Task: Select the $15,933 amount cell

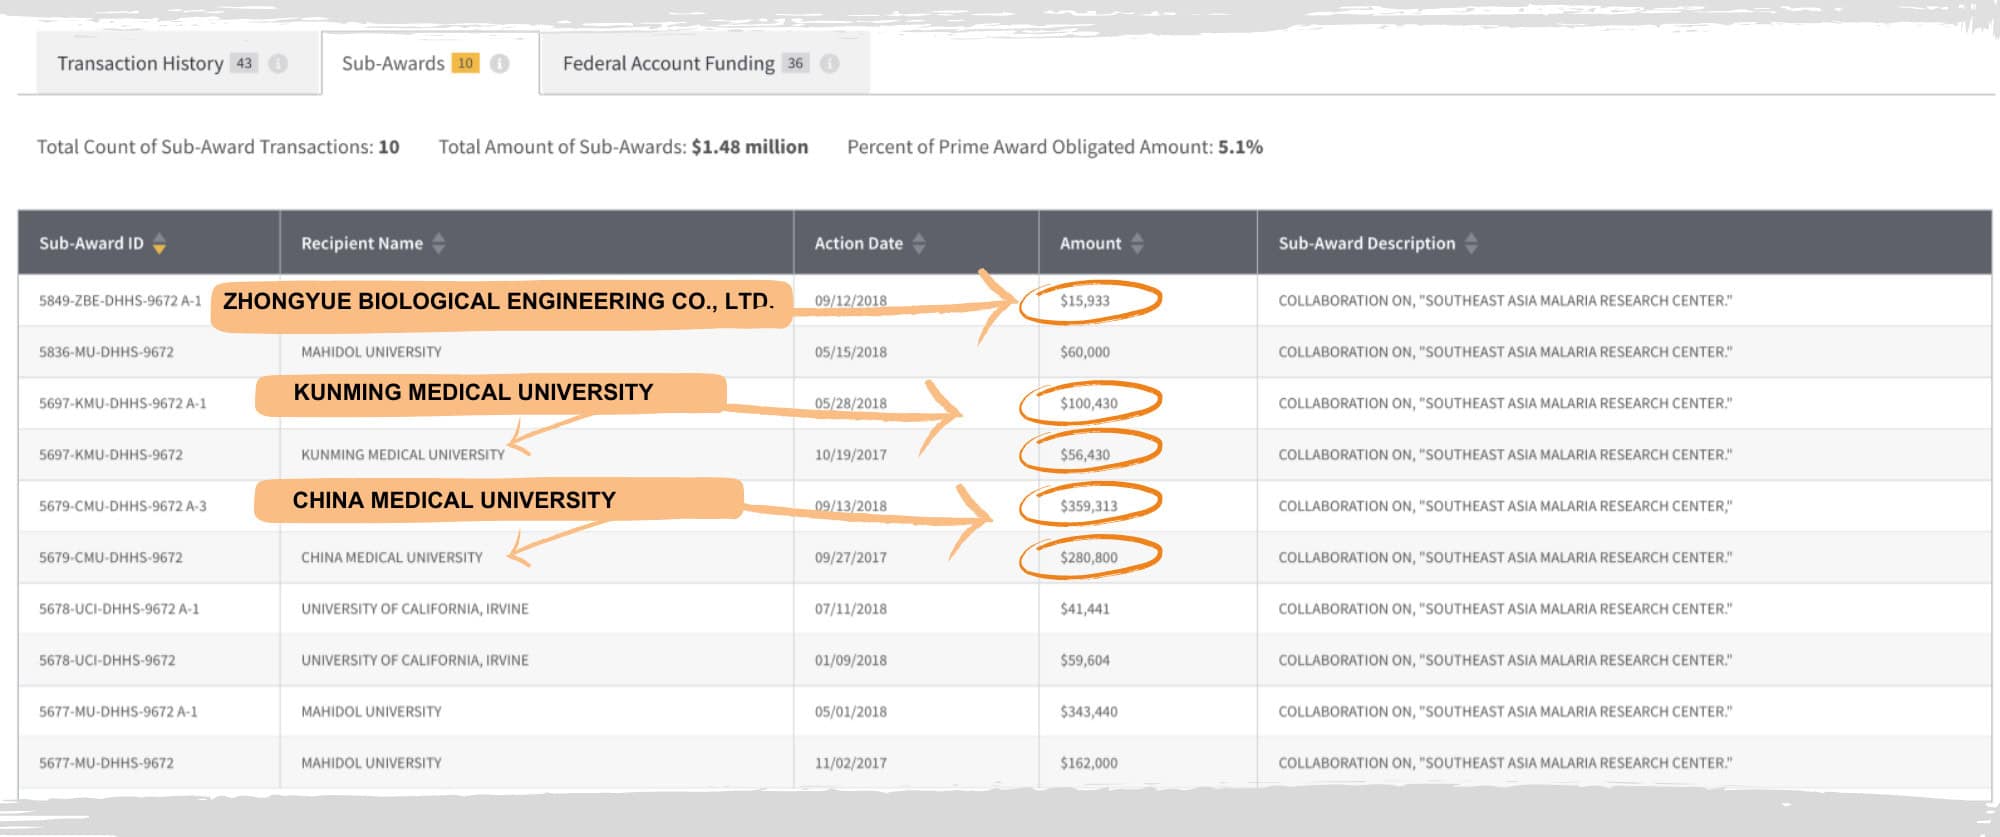Action: (x=1085, y=300)
